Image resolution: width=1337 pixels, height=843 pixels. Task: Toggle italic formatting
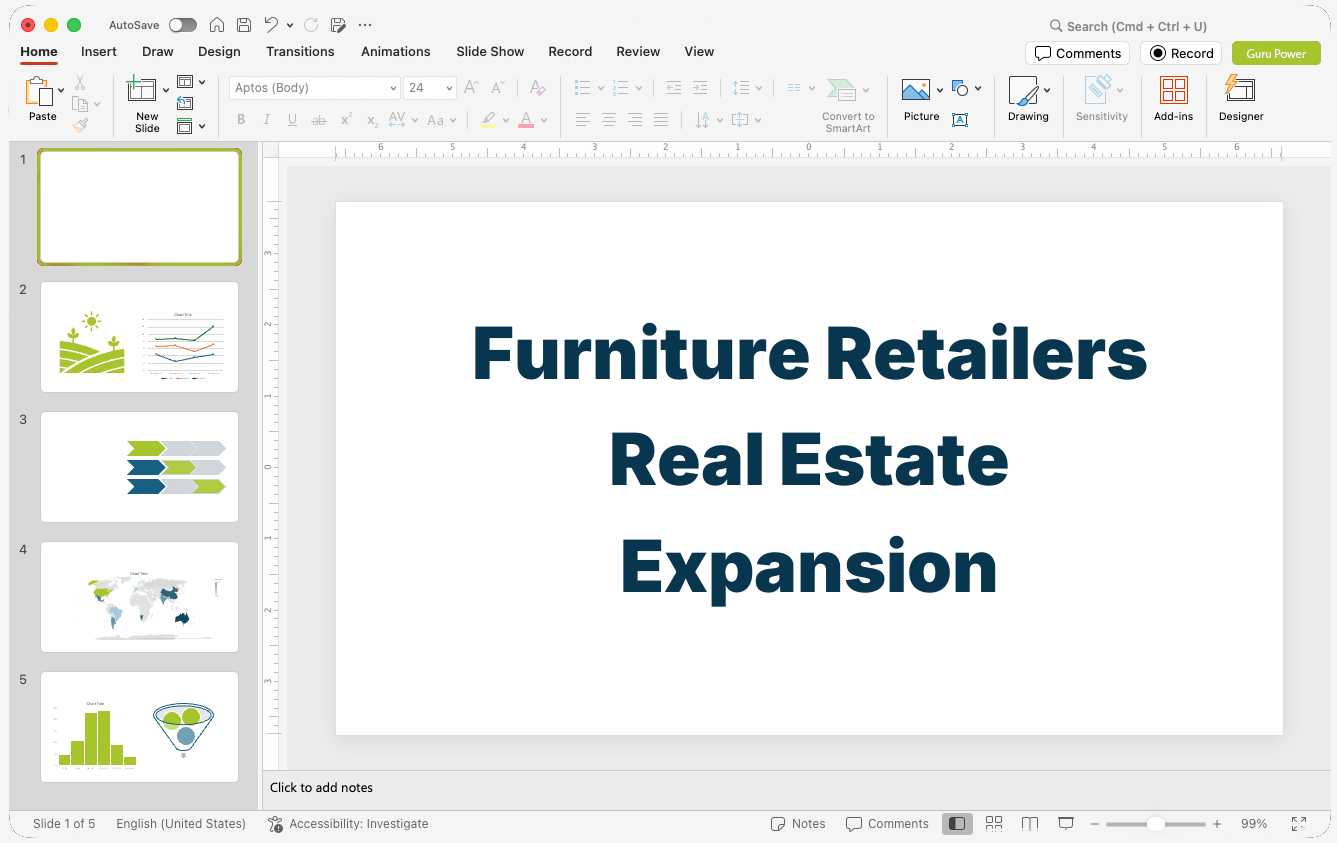pyautogui.click(x=266, y=120)
